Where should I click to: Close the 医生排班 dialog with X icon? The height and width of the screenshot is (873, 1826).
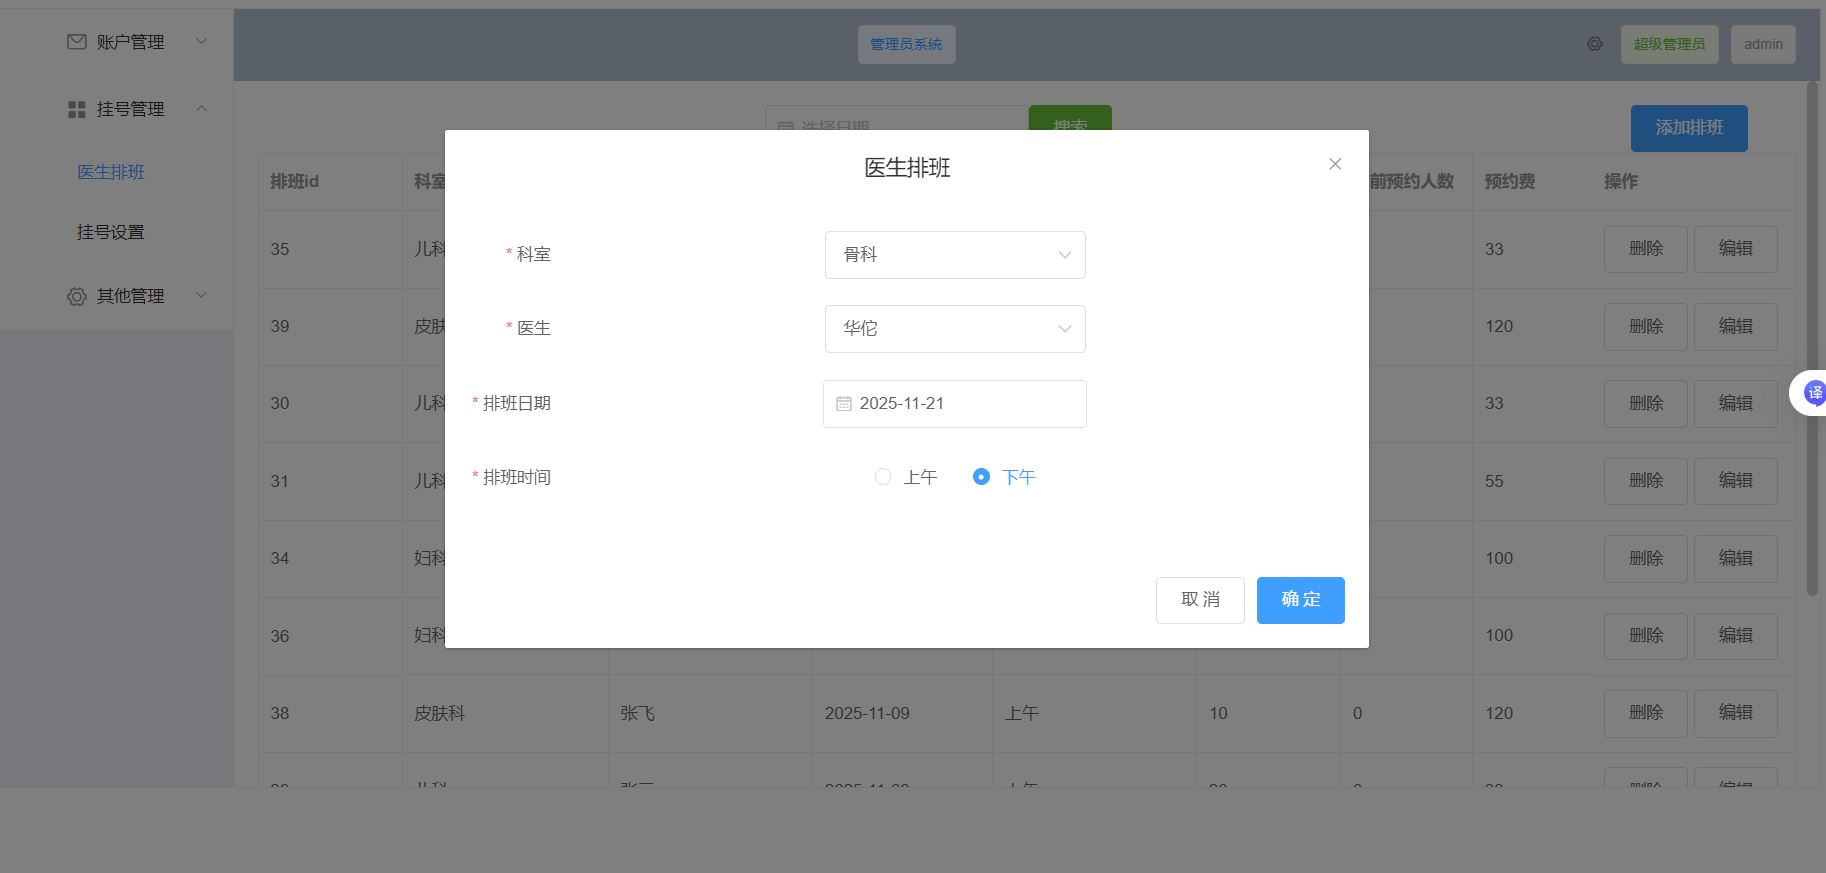[1334, 164]
